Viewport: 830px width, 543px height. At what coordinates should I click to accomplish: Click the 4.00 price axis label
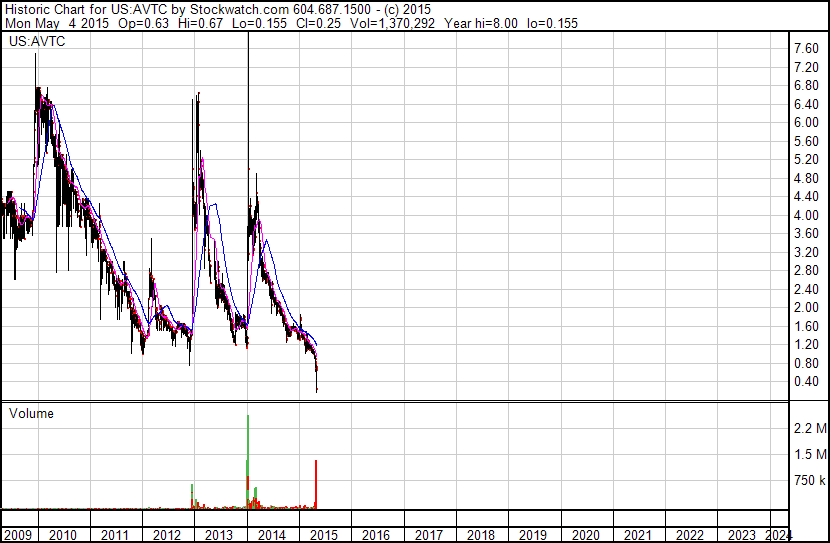(806, 216)
